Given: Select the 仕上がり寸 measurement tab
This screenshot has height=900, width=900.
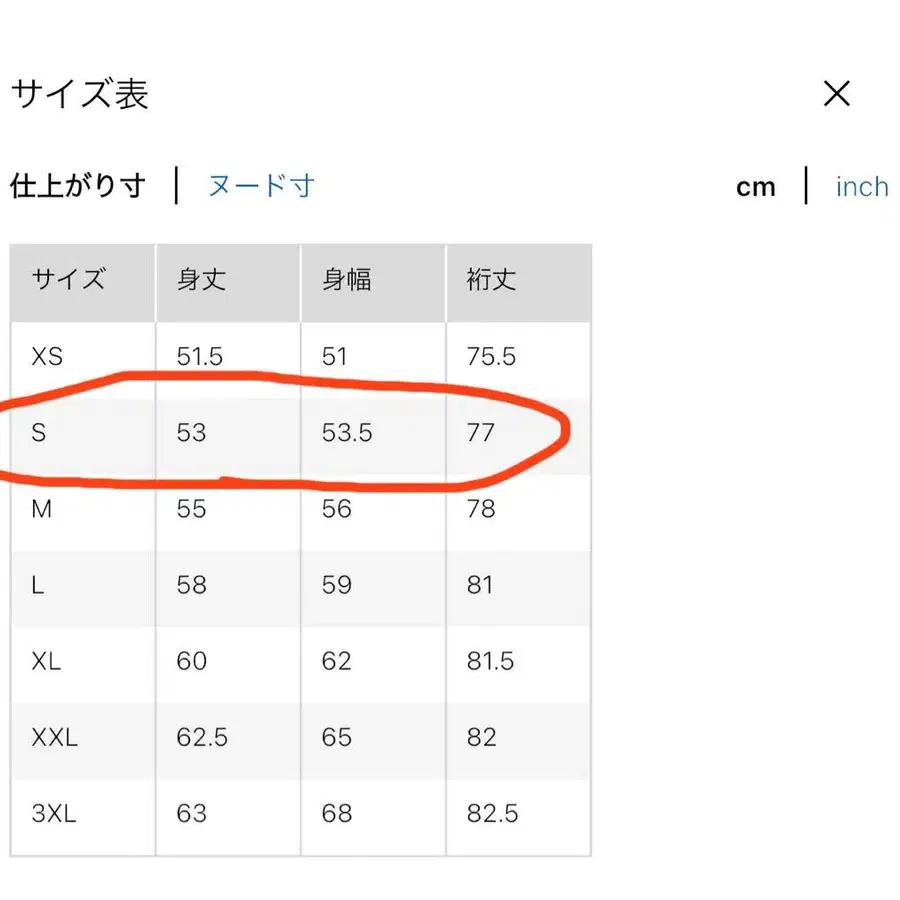Looking at the screenshot, I should pyautogui.click(x=77, y=185).
